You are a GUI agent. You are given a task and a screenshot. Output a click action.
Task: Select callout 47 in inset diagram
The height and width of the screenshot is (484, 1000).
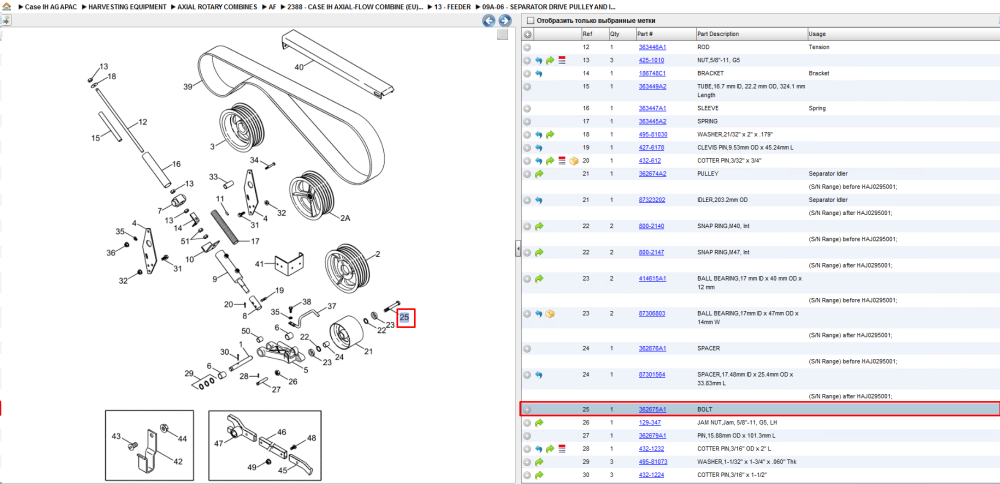tap(219, 443)
